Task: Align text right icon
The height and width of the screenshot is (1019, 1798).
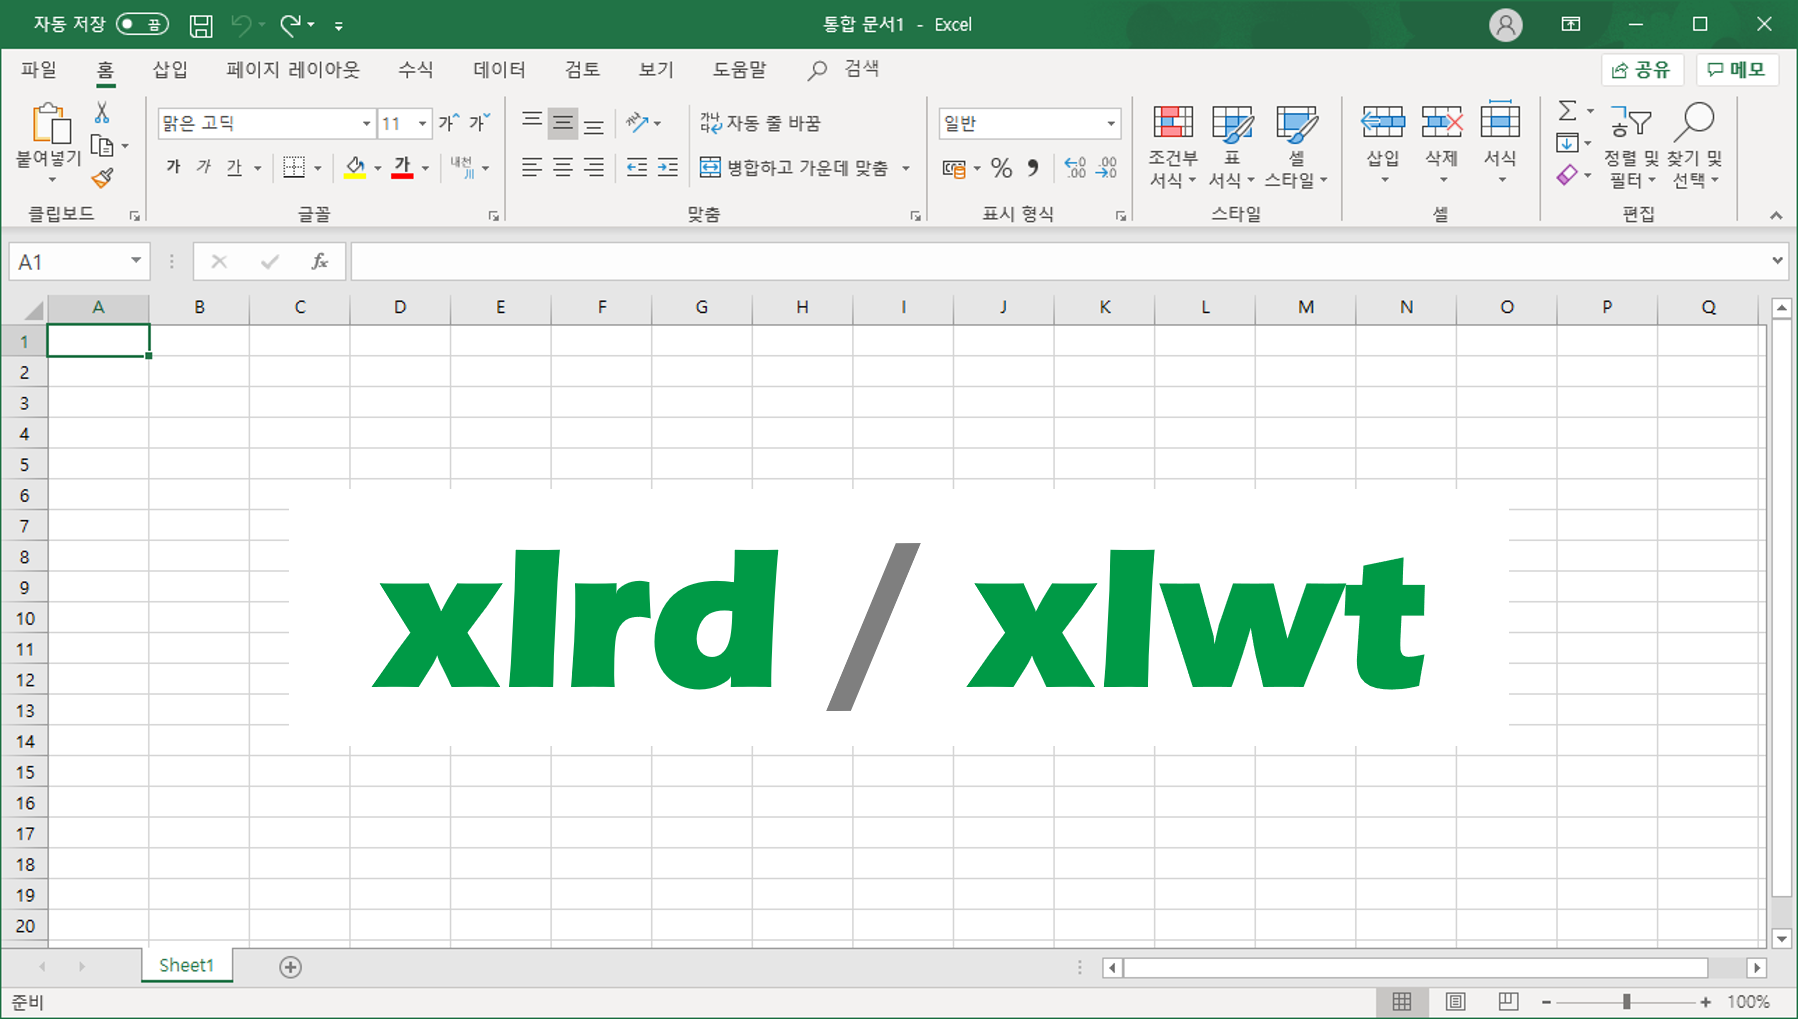Action: 594,167
